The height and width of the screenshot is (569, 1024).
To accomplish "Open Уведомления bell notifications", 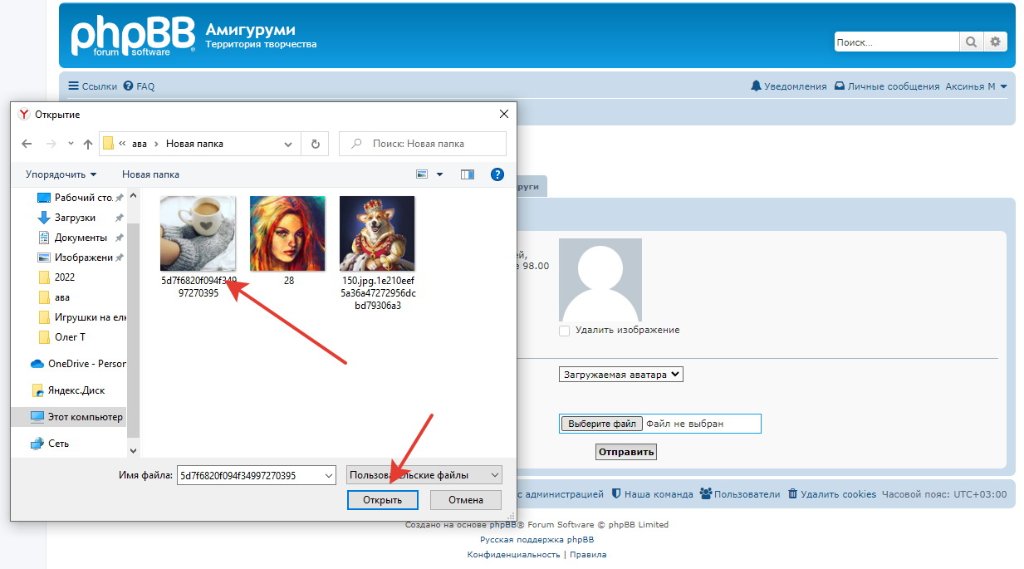I will click(788, 87).
